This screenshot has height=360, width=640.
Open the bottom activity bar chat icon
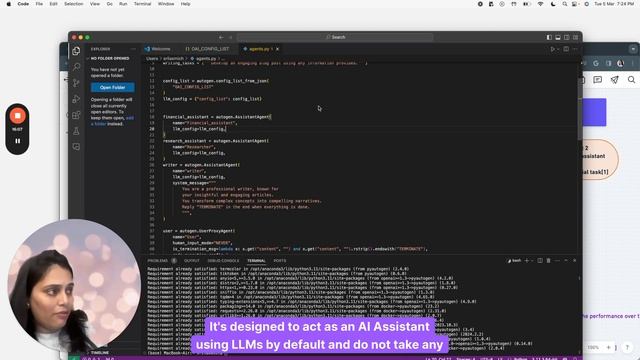tap(76, 147)
